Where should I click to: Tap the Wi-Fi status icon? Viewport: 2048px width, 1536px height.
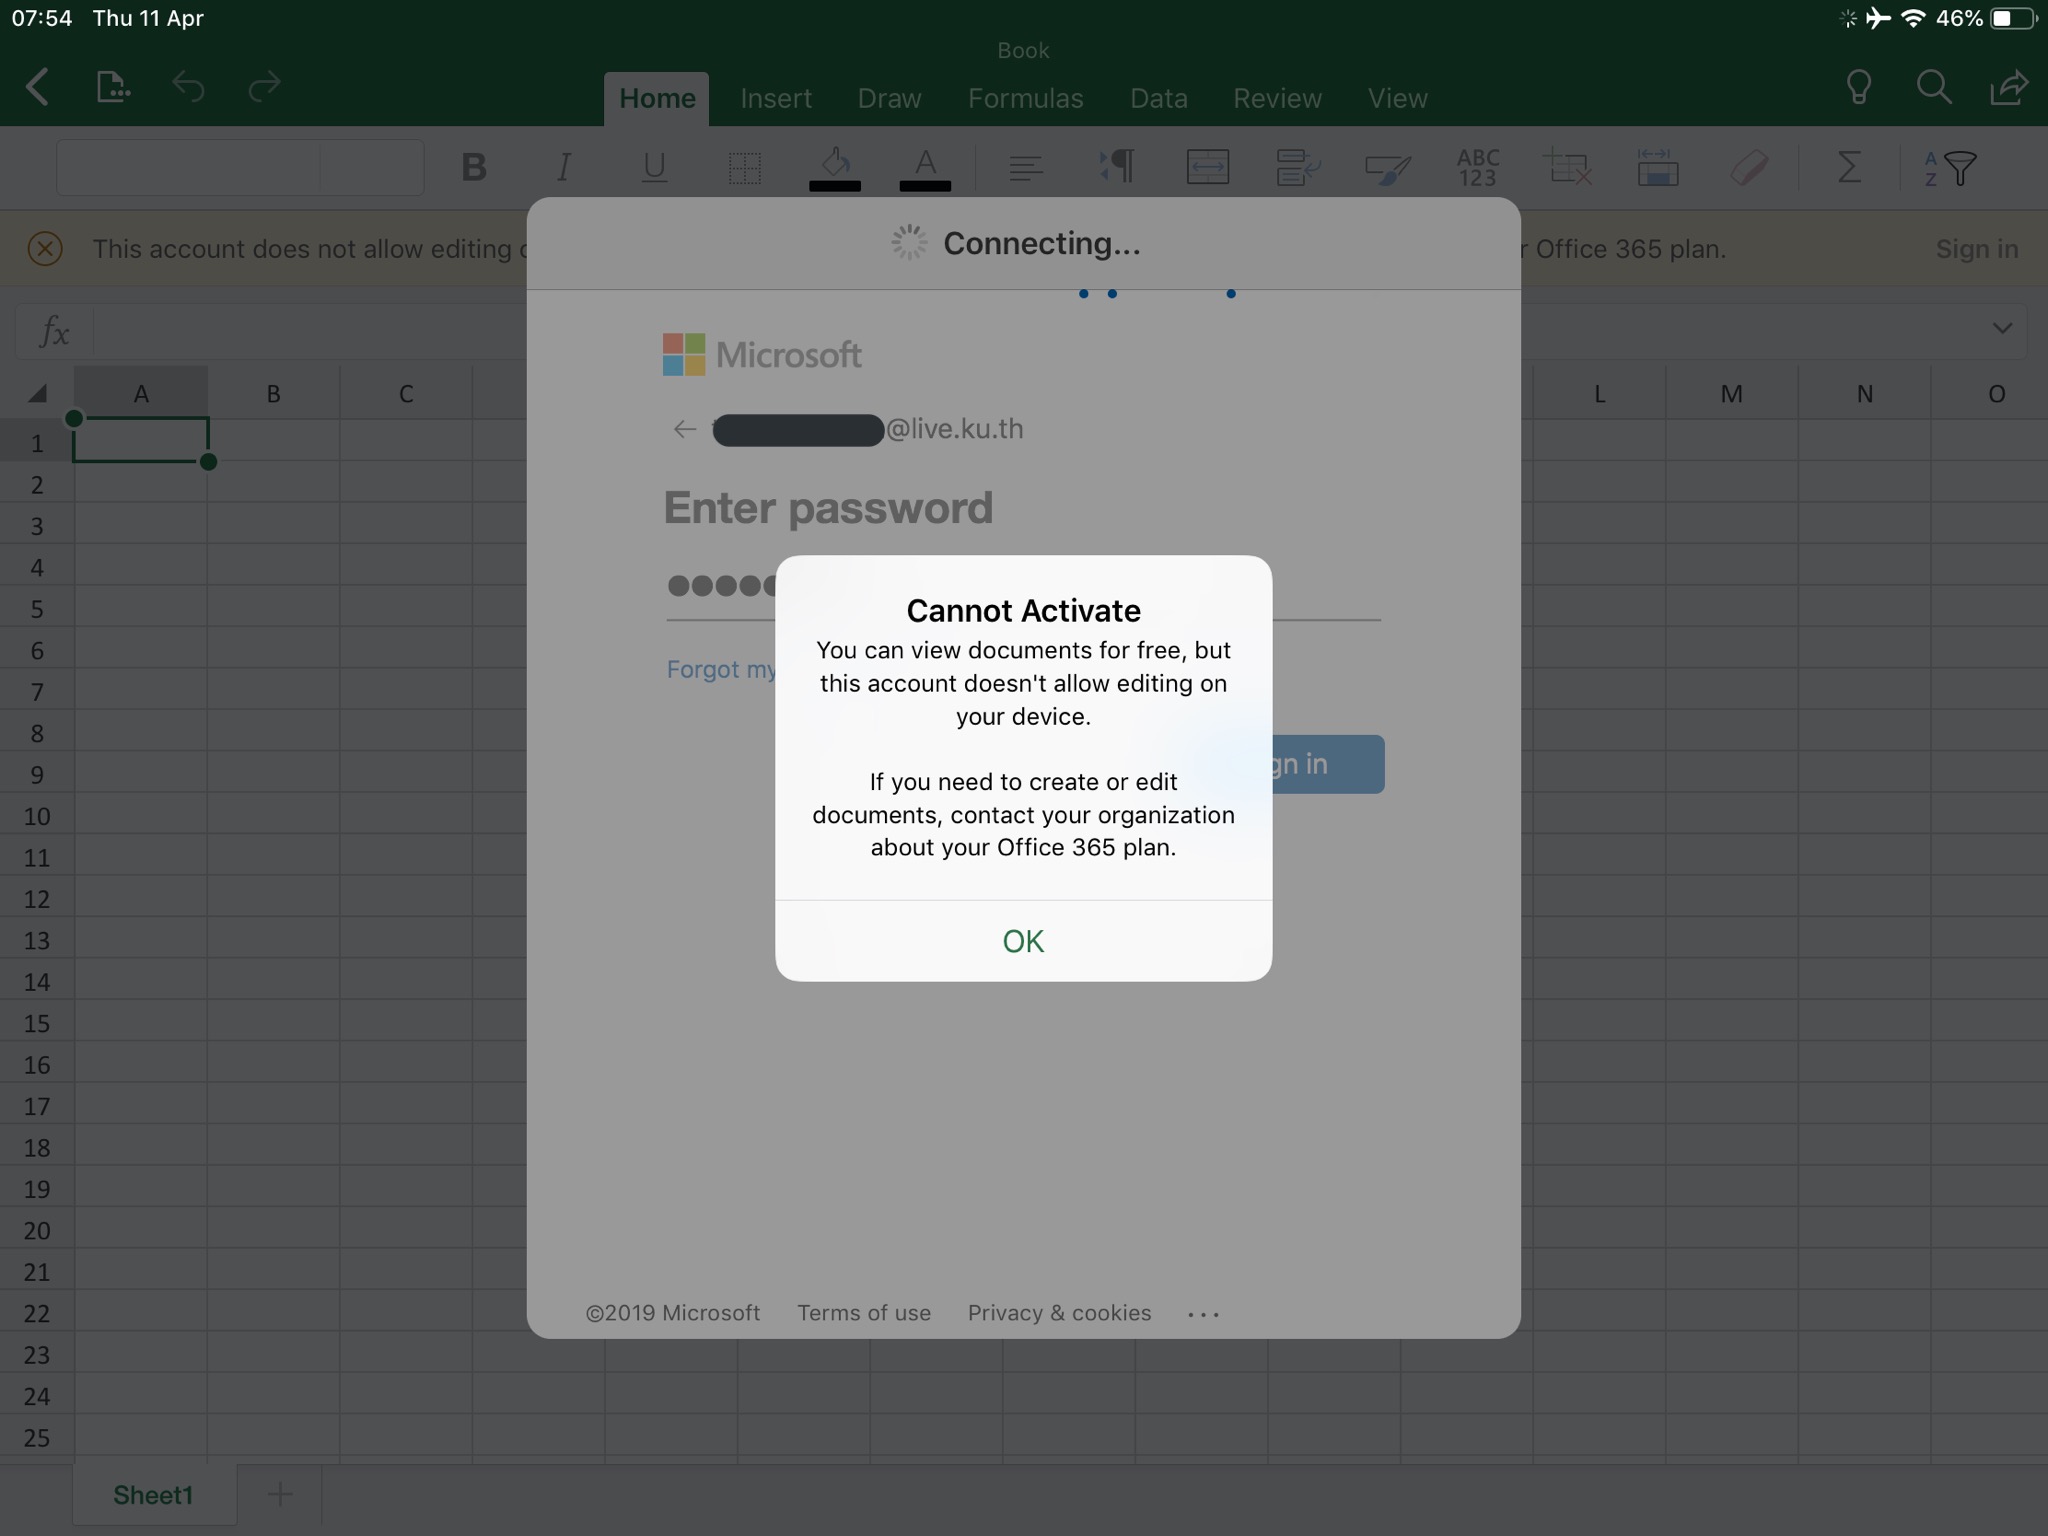[x=1913, y=19]
